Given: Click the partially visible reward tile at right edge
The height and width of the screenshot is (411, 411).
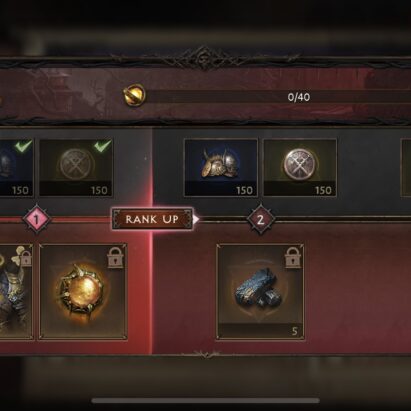Looking at the screenshot, I should click(x=406, y=168).
